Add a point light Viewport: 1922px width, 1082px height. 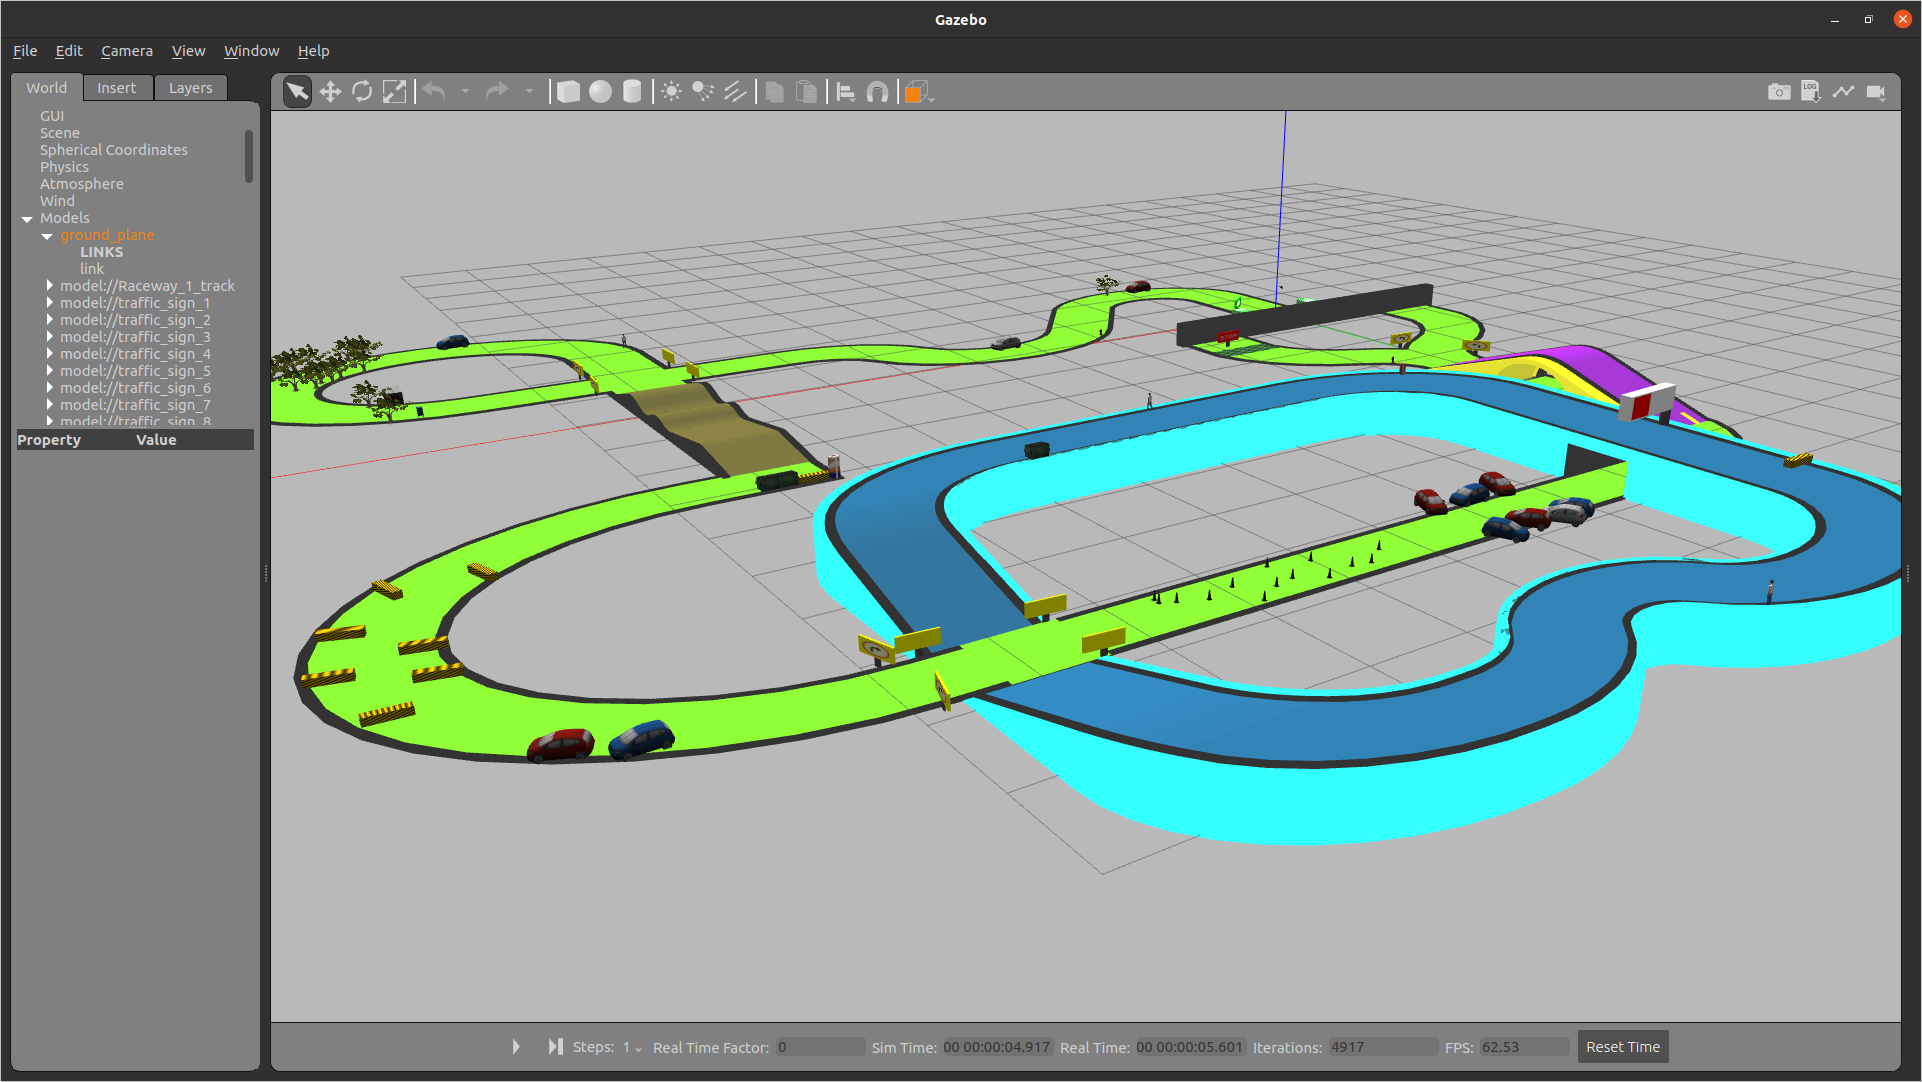point(672,92)
